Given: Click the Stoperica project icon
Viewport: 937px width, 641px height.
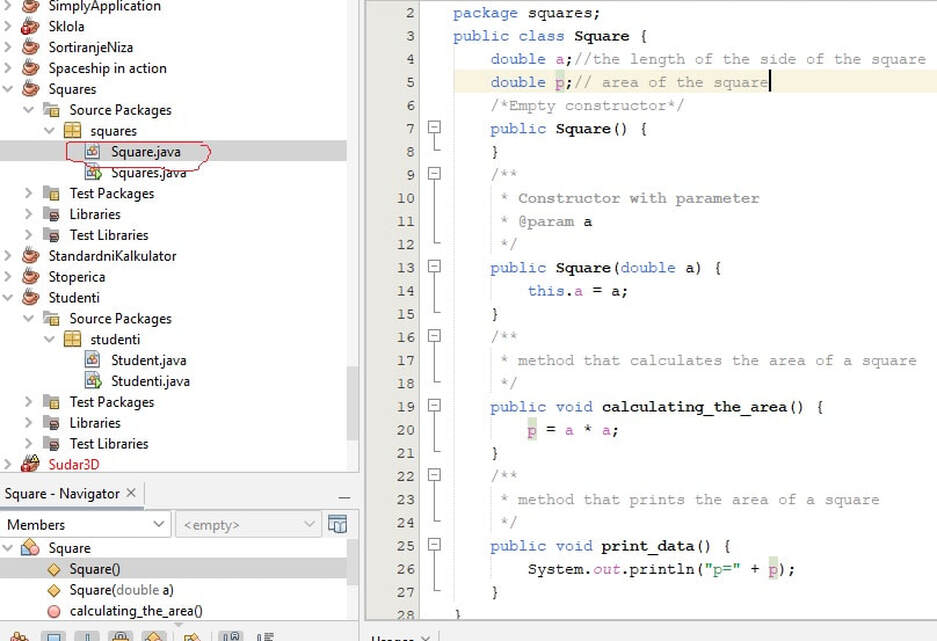Looking at the screenshot, I should 30,277.
